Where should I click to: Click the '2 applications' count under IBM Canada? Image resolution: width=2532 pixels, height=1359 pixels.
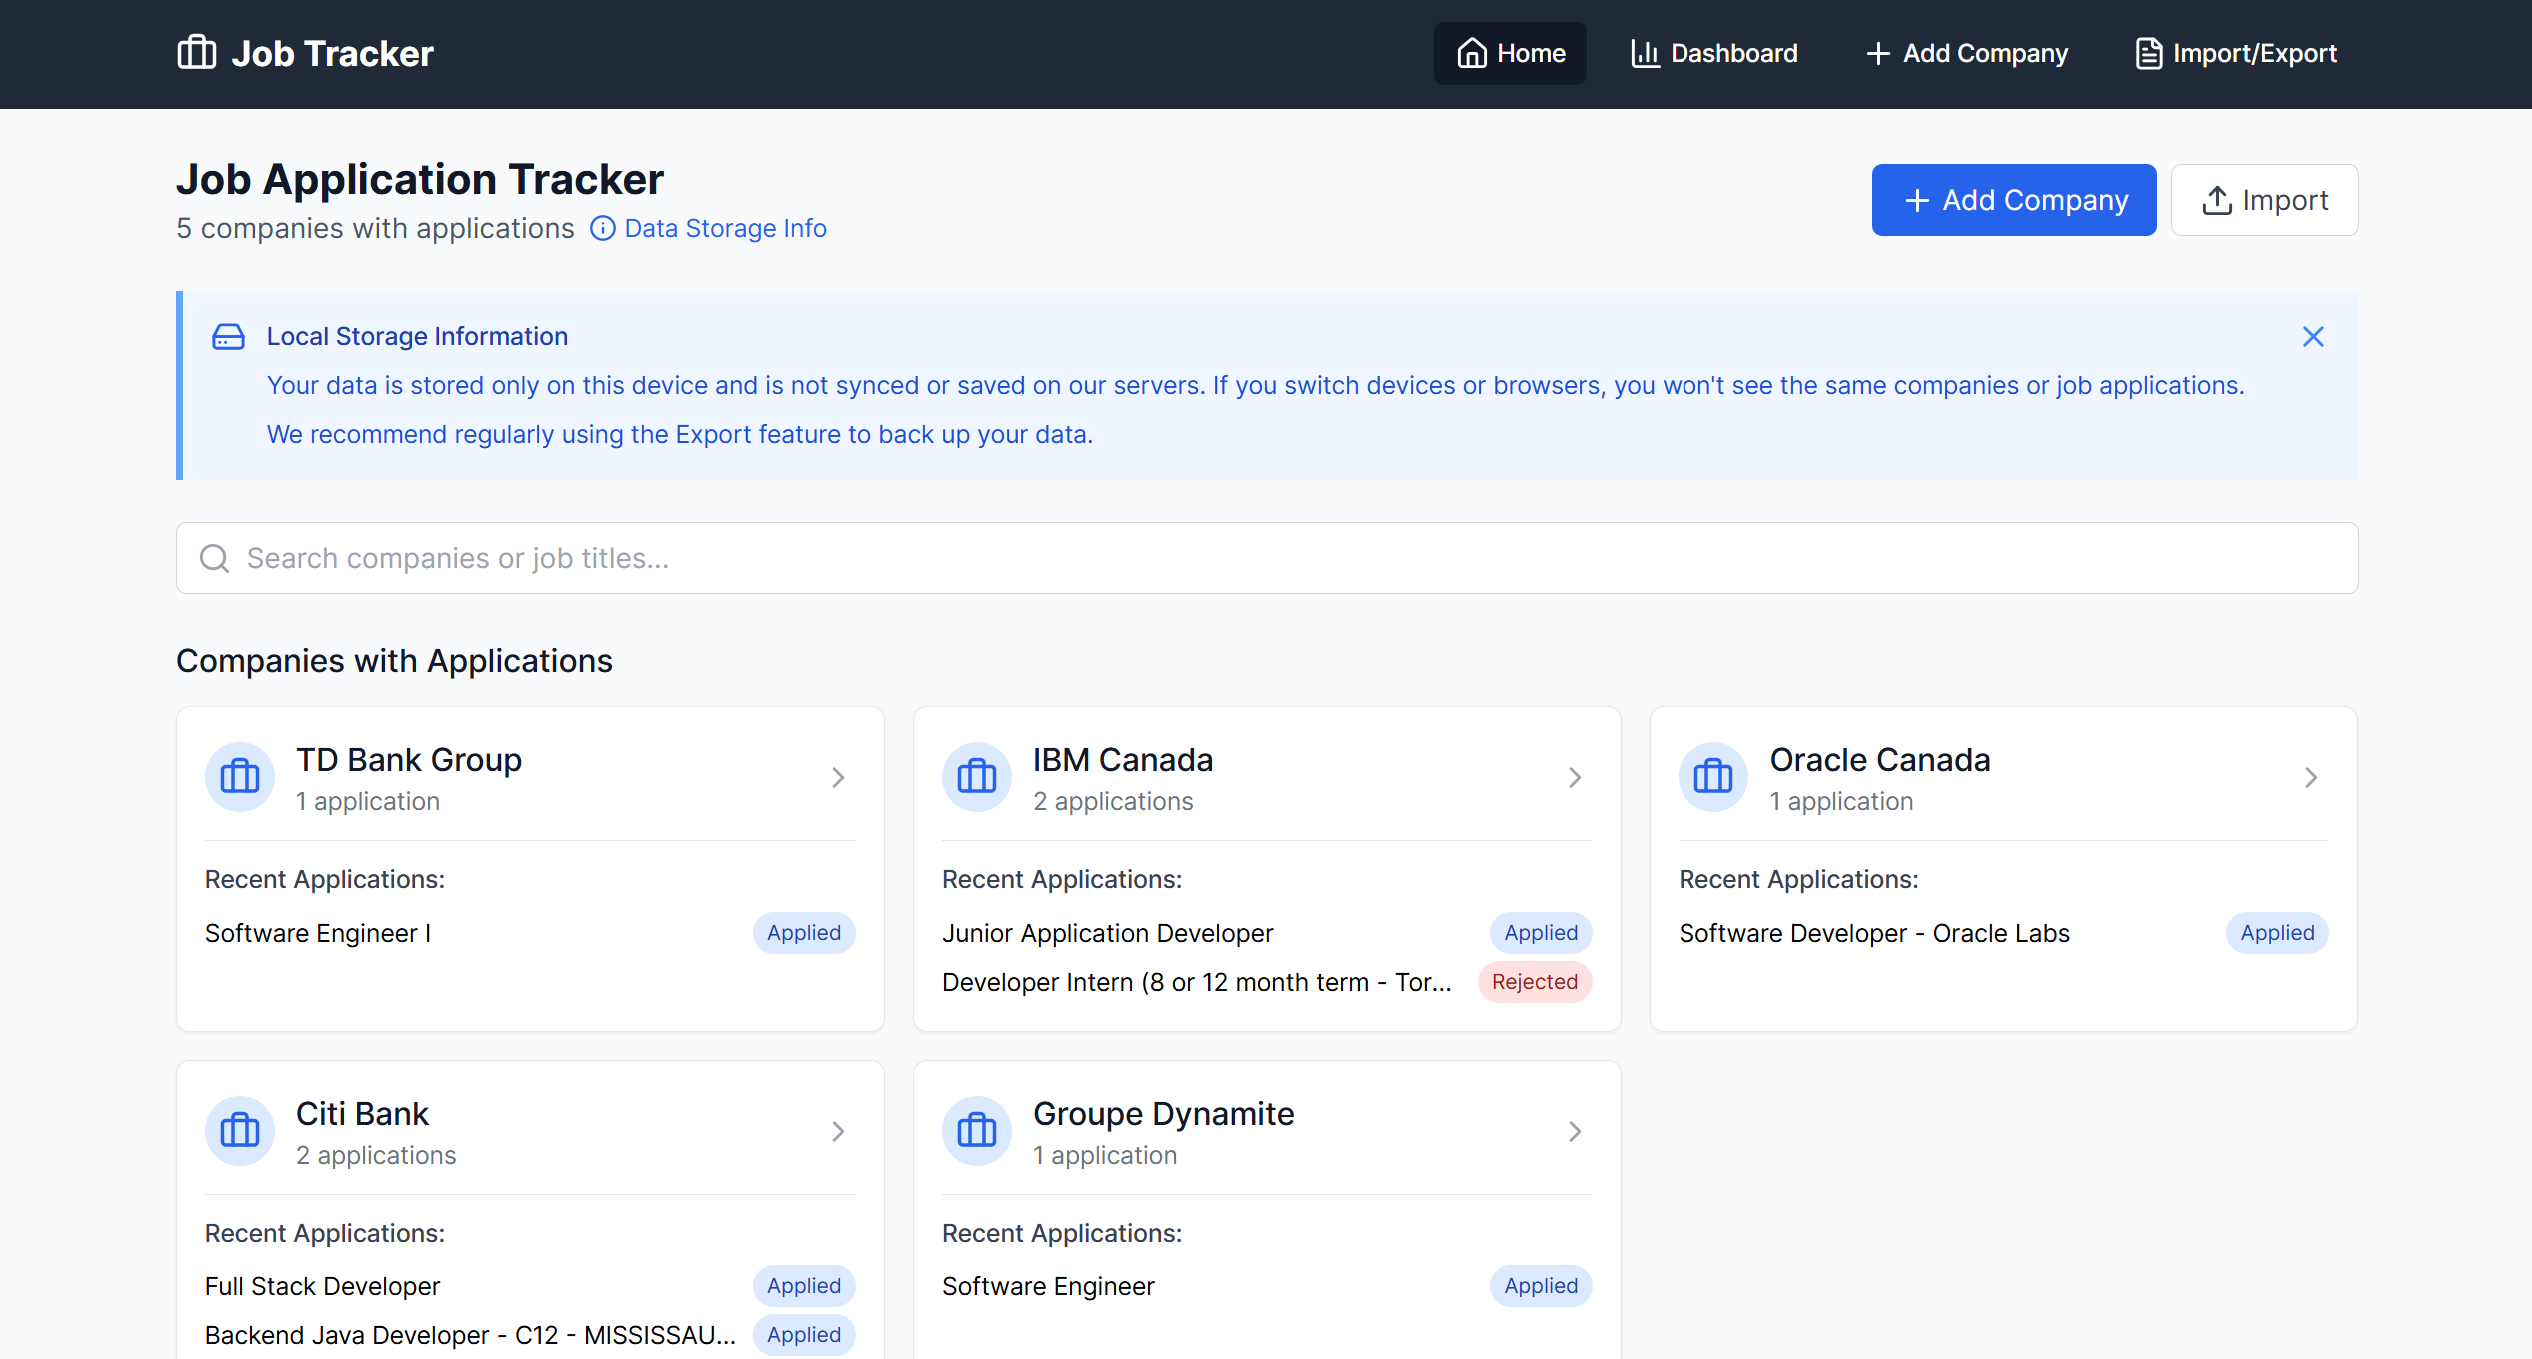point(1113,801)
